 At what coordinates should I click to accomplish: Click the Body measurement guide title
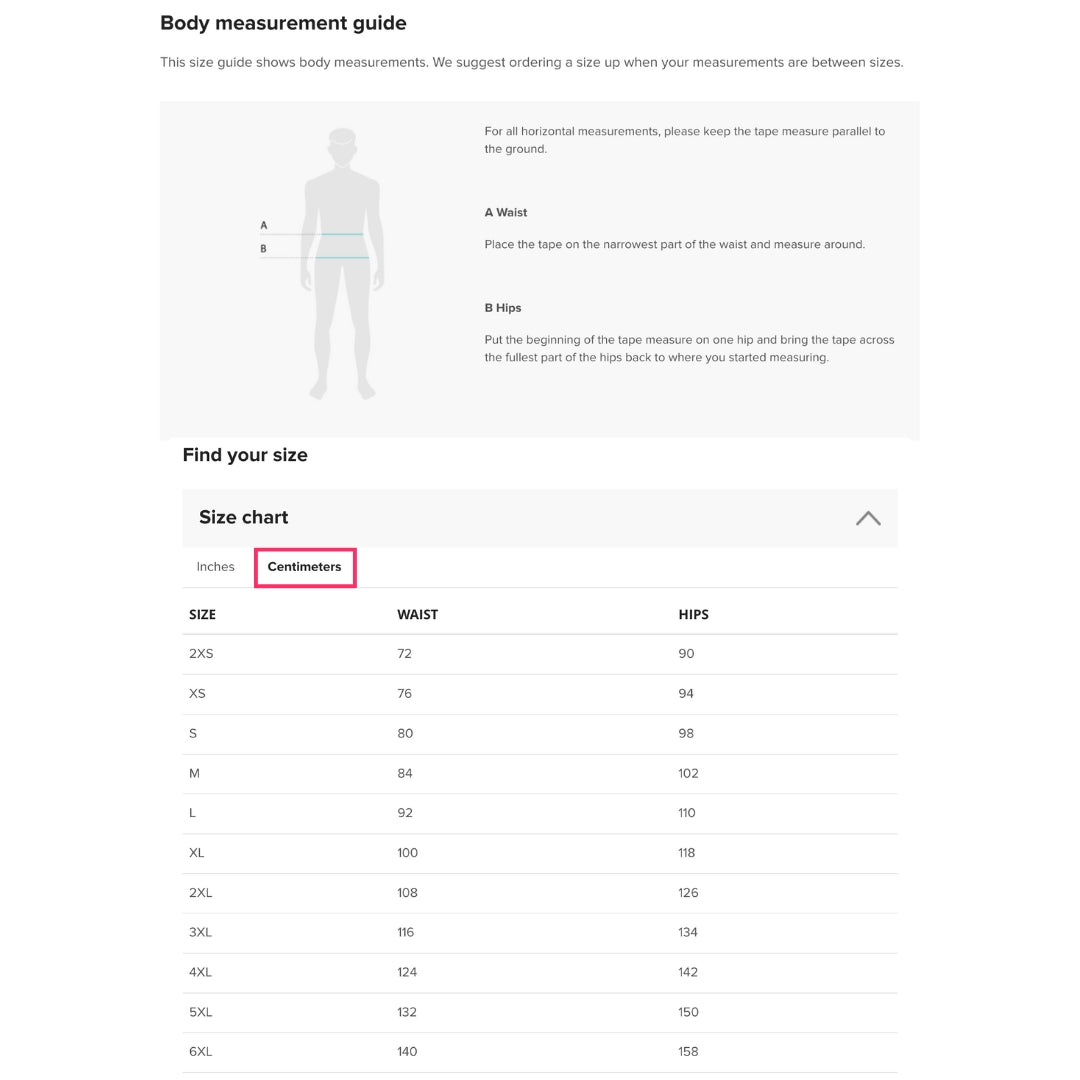pos(283,23)
